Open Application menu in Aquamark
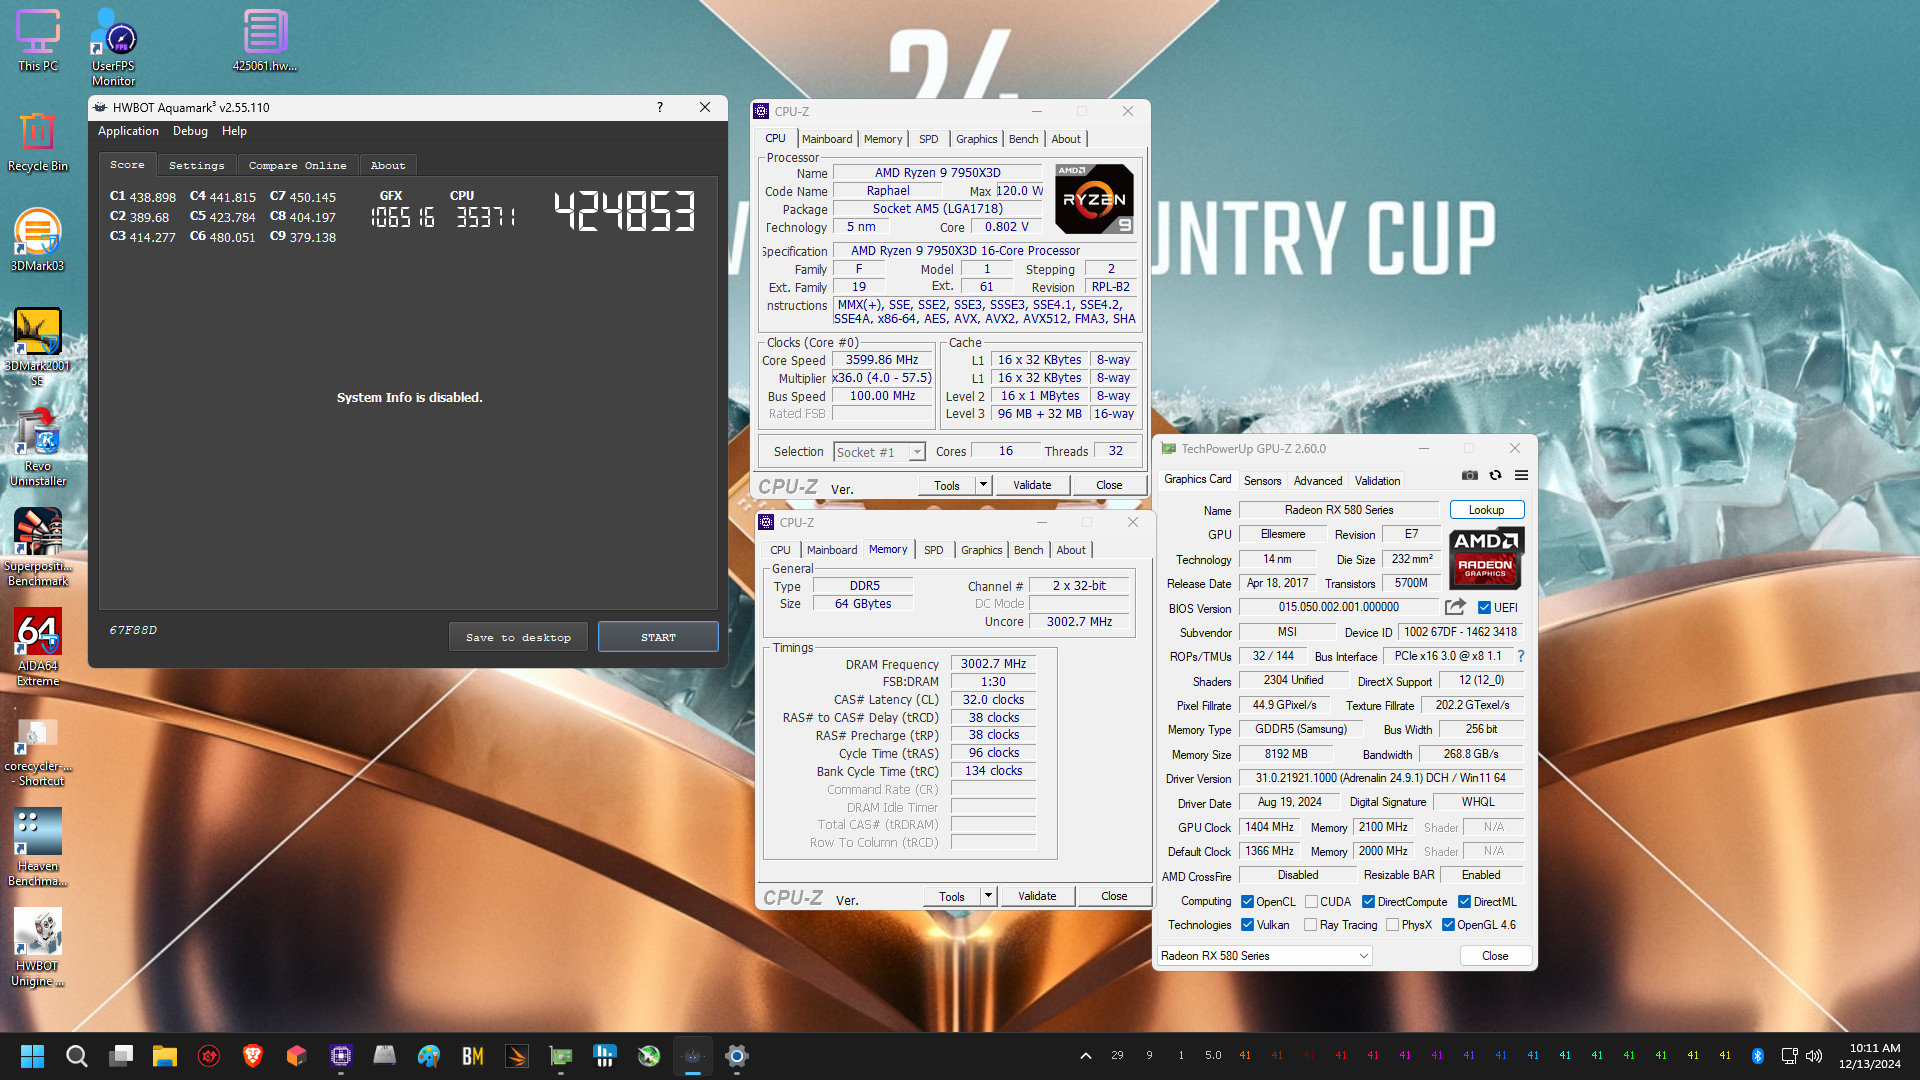 pos(128,131)
